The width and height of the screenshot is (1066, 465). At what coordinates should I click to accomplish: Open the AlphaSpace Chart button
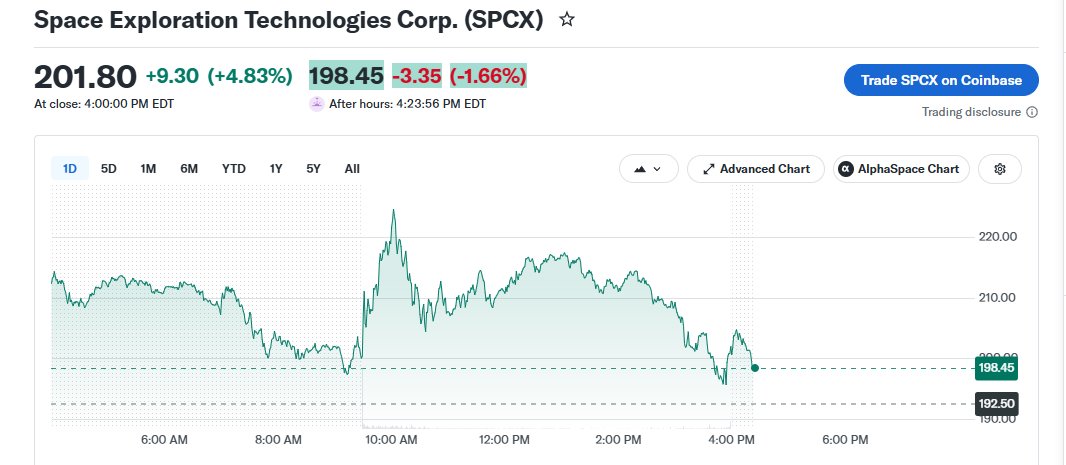point(901,169)
